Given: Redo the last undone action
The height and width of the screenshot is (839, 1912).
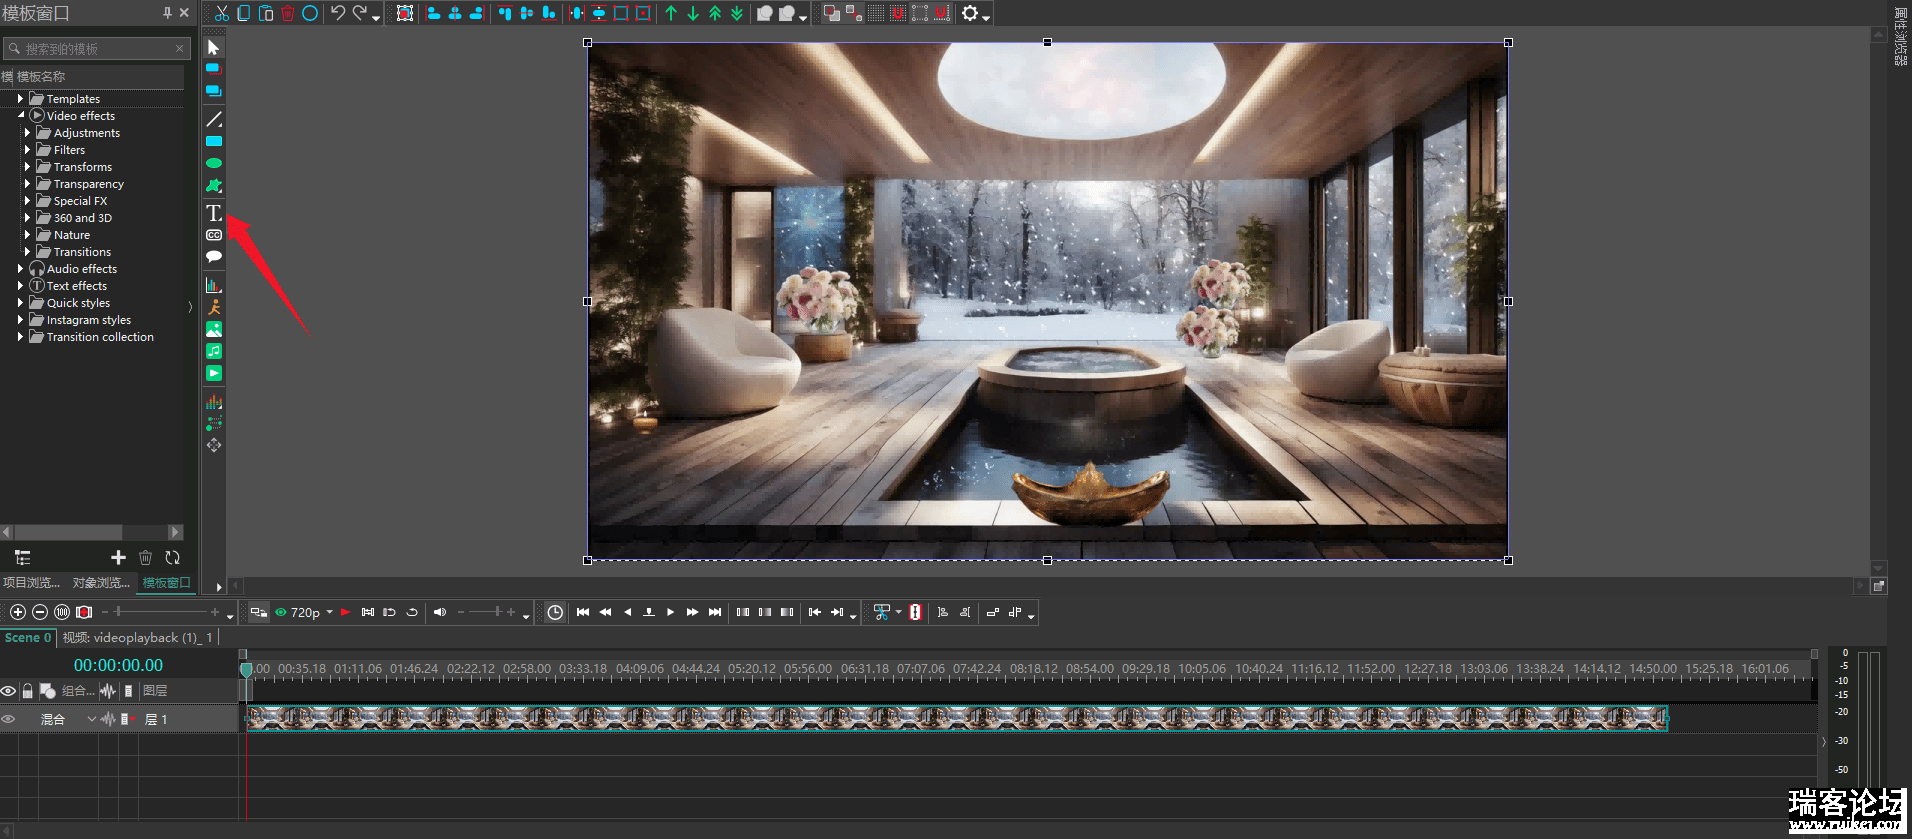Looking at the screenshot, I should pyautogui.click(x=360, y=13).
